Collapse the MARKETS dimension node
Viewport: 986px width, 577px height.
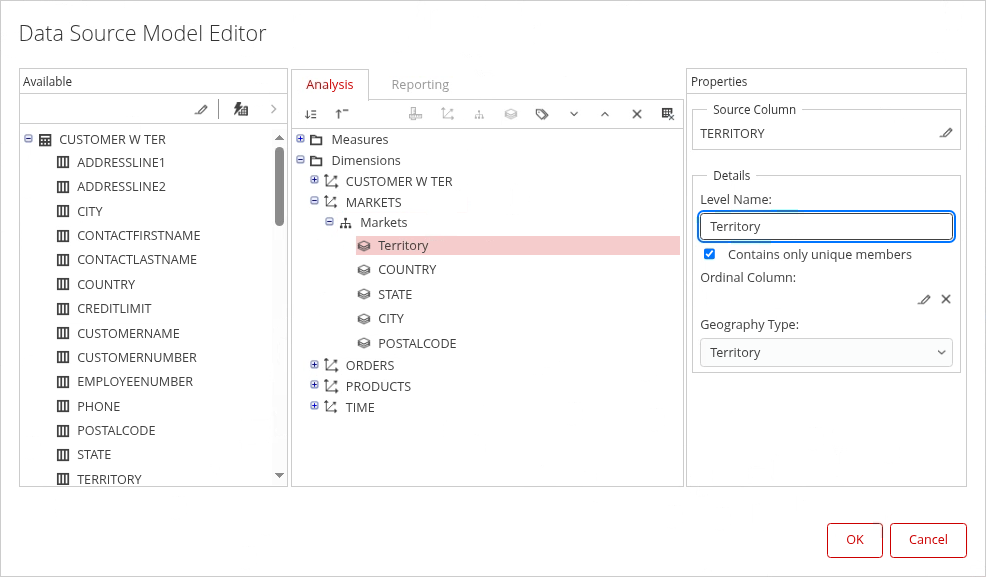coord(315,202)
